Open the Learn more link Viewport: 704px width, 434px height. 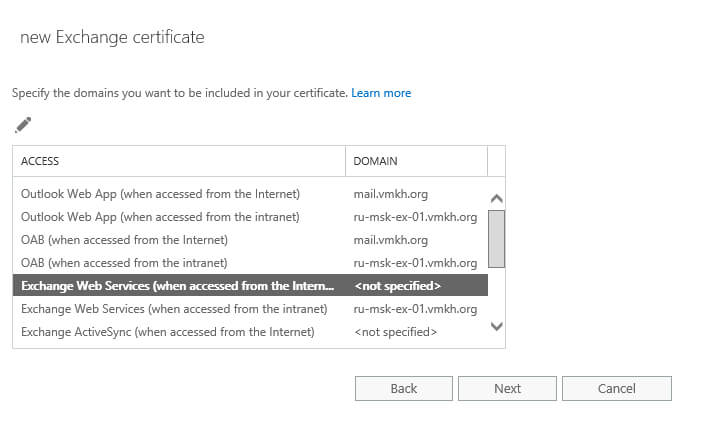(x=381, y=93)
